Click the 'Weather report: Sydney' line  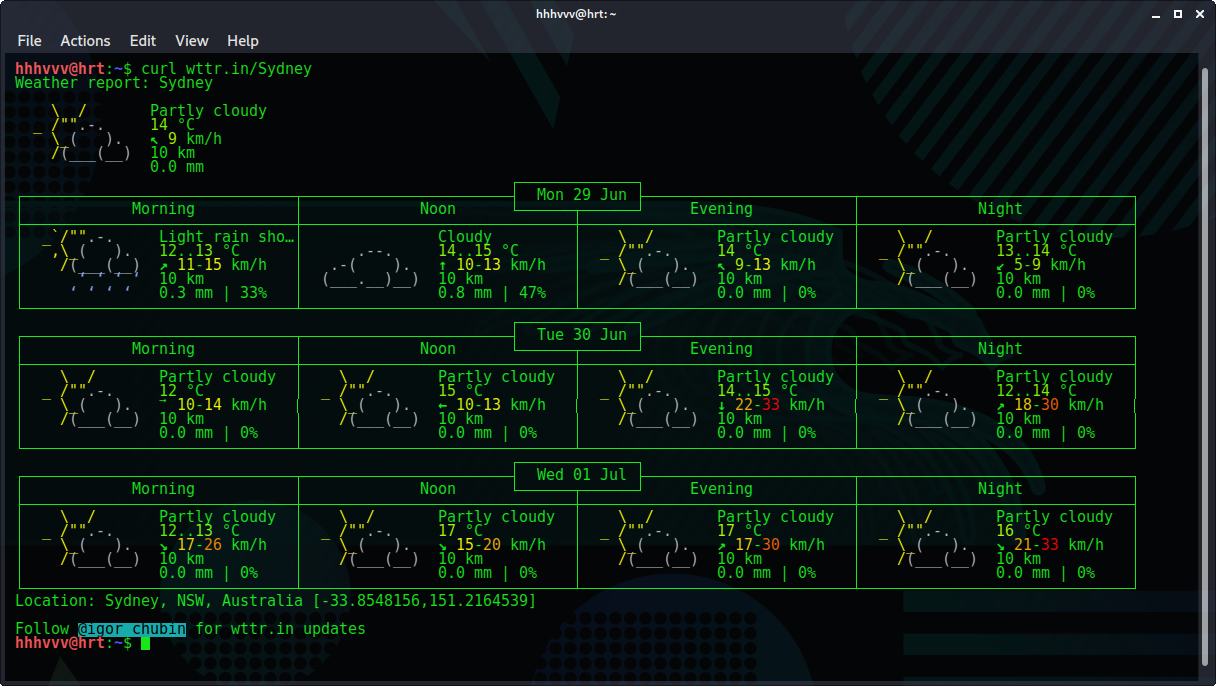[114, 83]
